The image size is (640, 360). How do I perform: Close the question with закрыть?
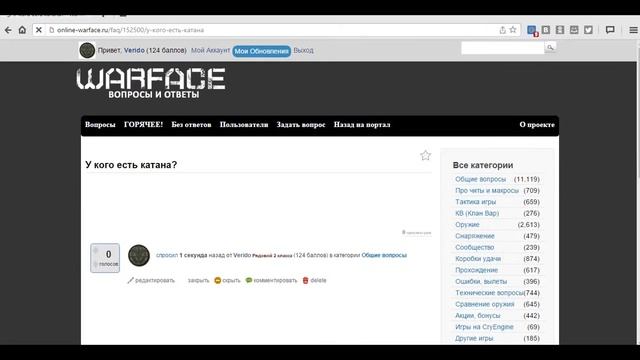pos(198,280)
